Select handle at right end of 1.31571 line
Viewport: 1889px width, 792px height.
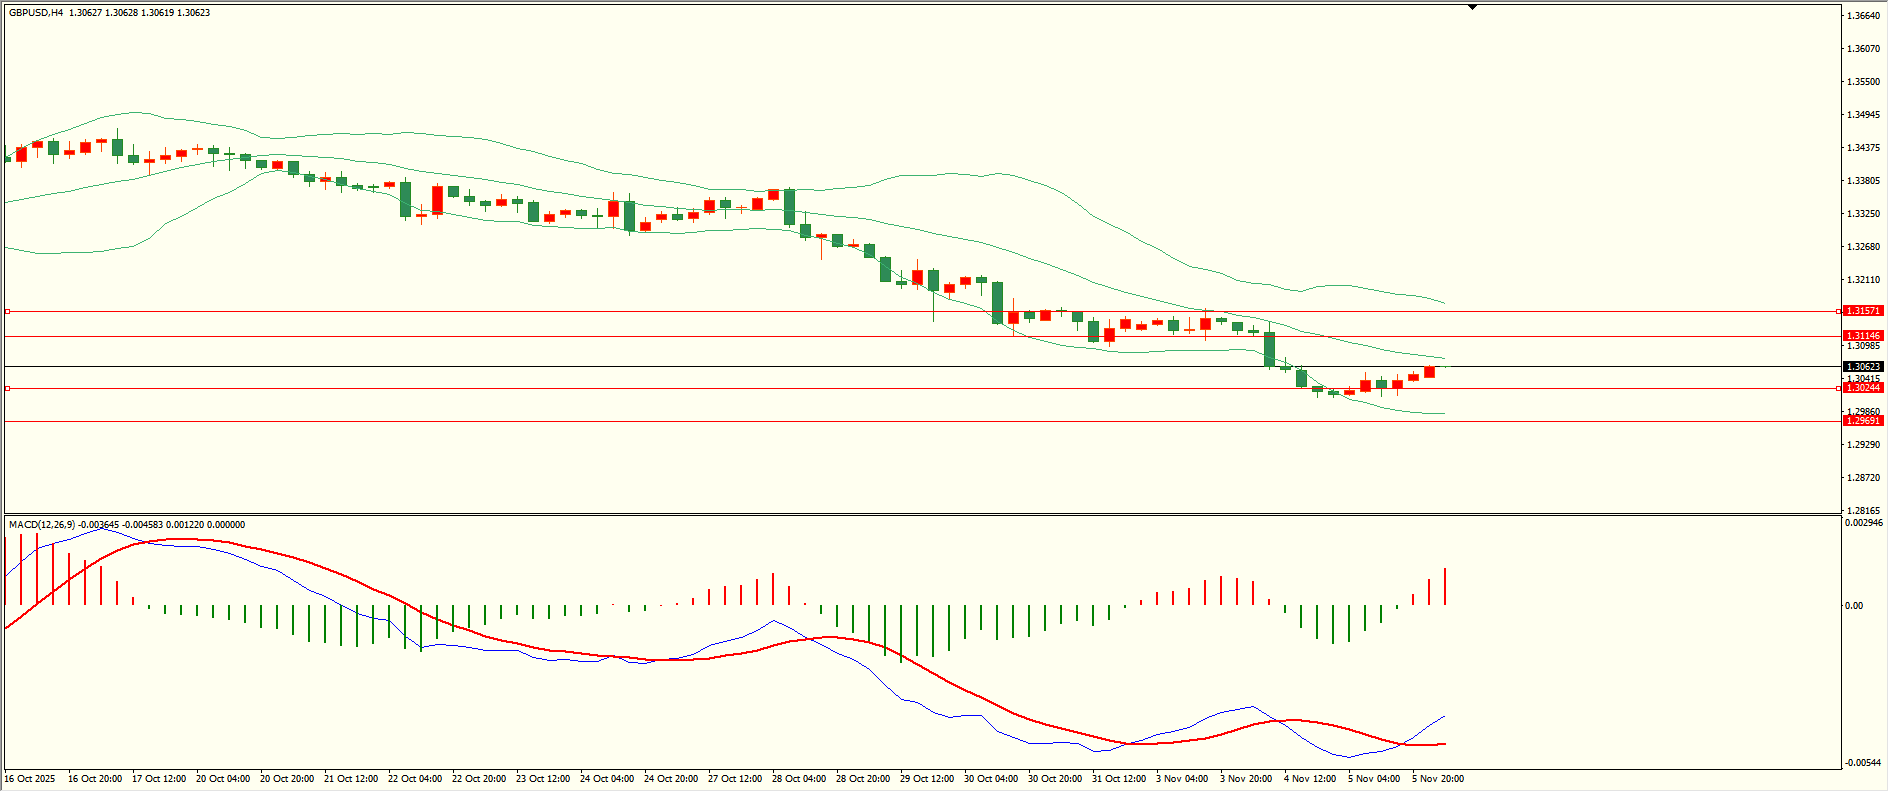1840,311
